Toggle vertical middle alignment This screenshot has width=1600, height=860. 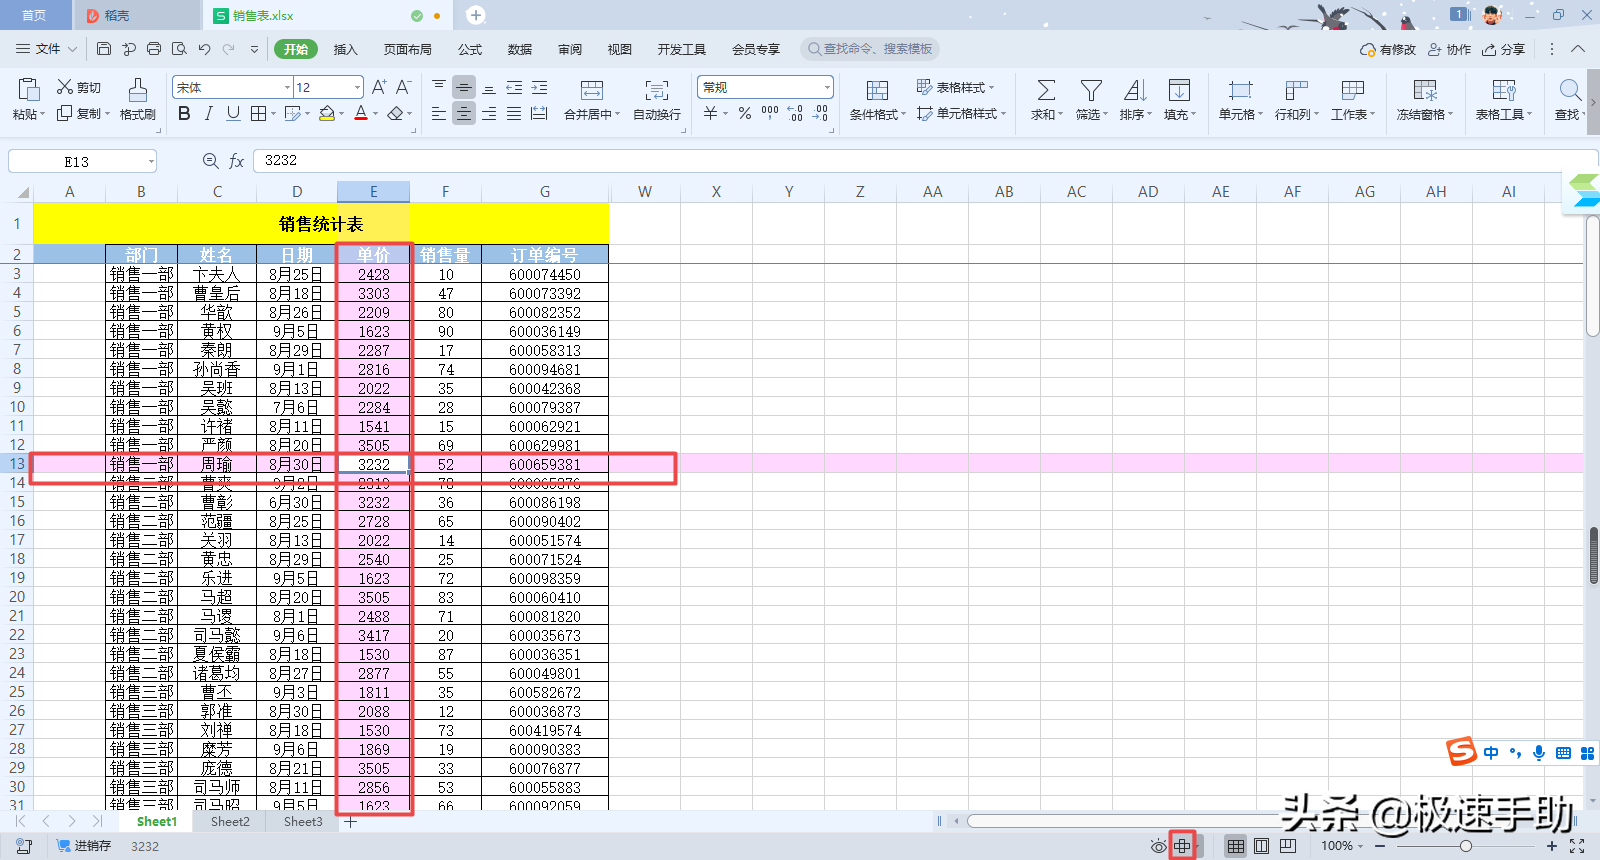point(464,87)
